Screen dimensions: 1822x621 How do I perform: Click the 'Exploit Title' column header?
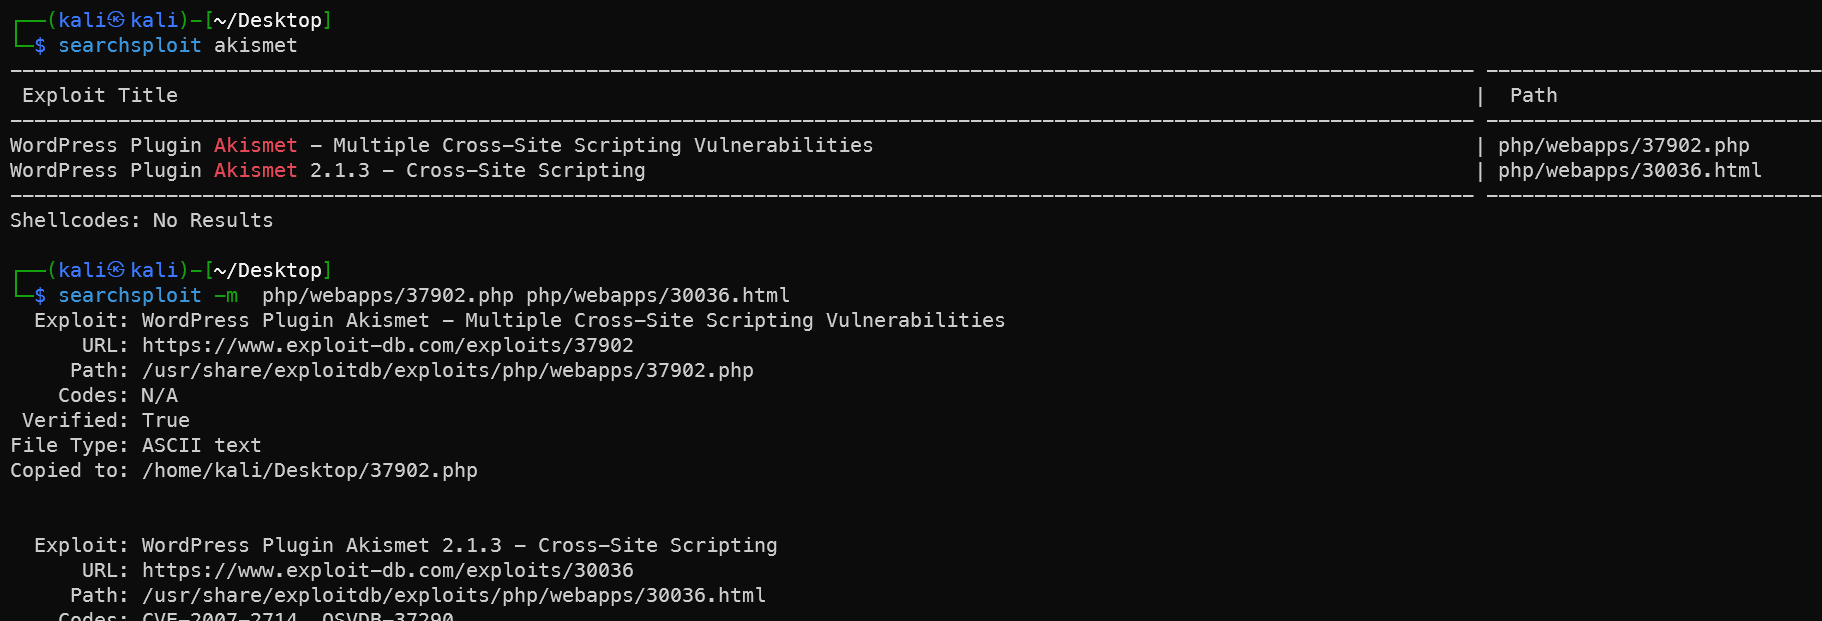coord(100,95)
